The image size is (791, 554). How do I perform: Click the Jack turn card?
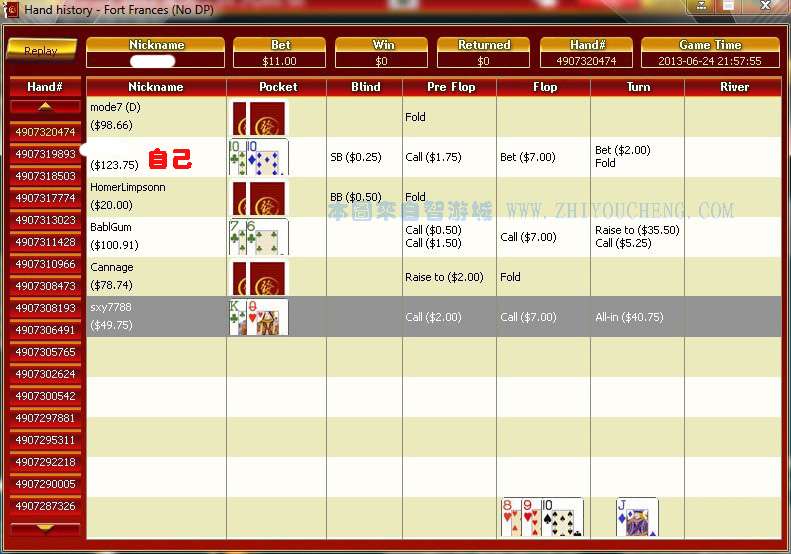pos(637,518)
